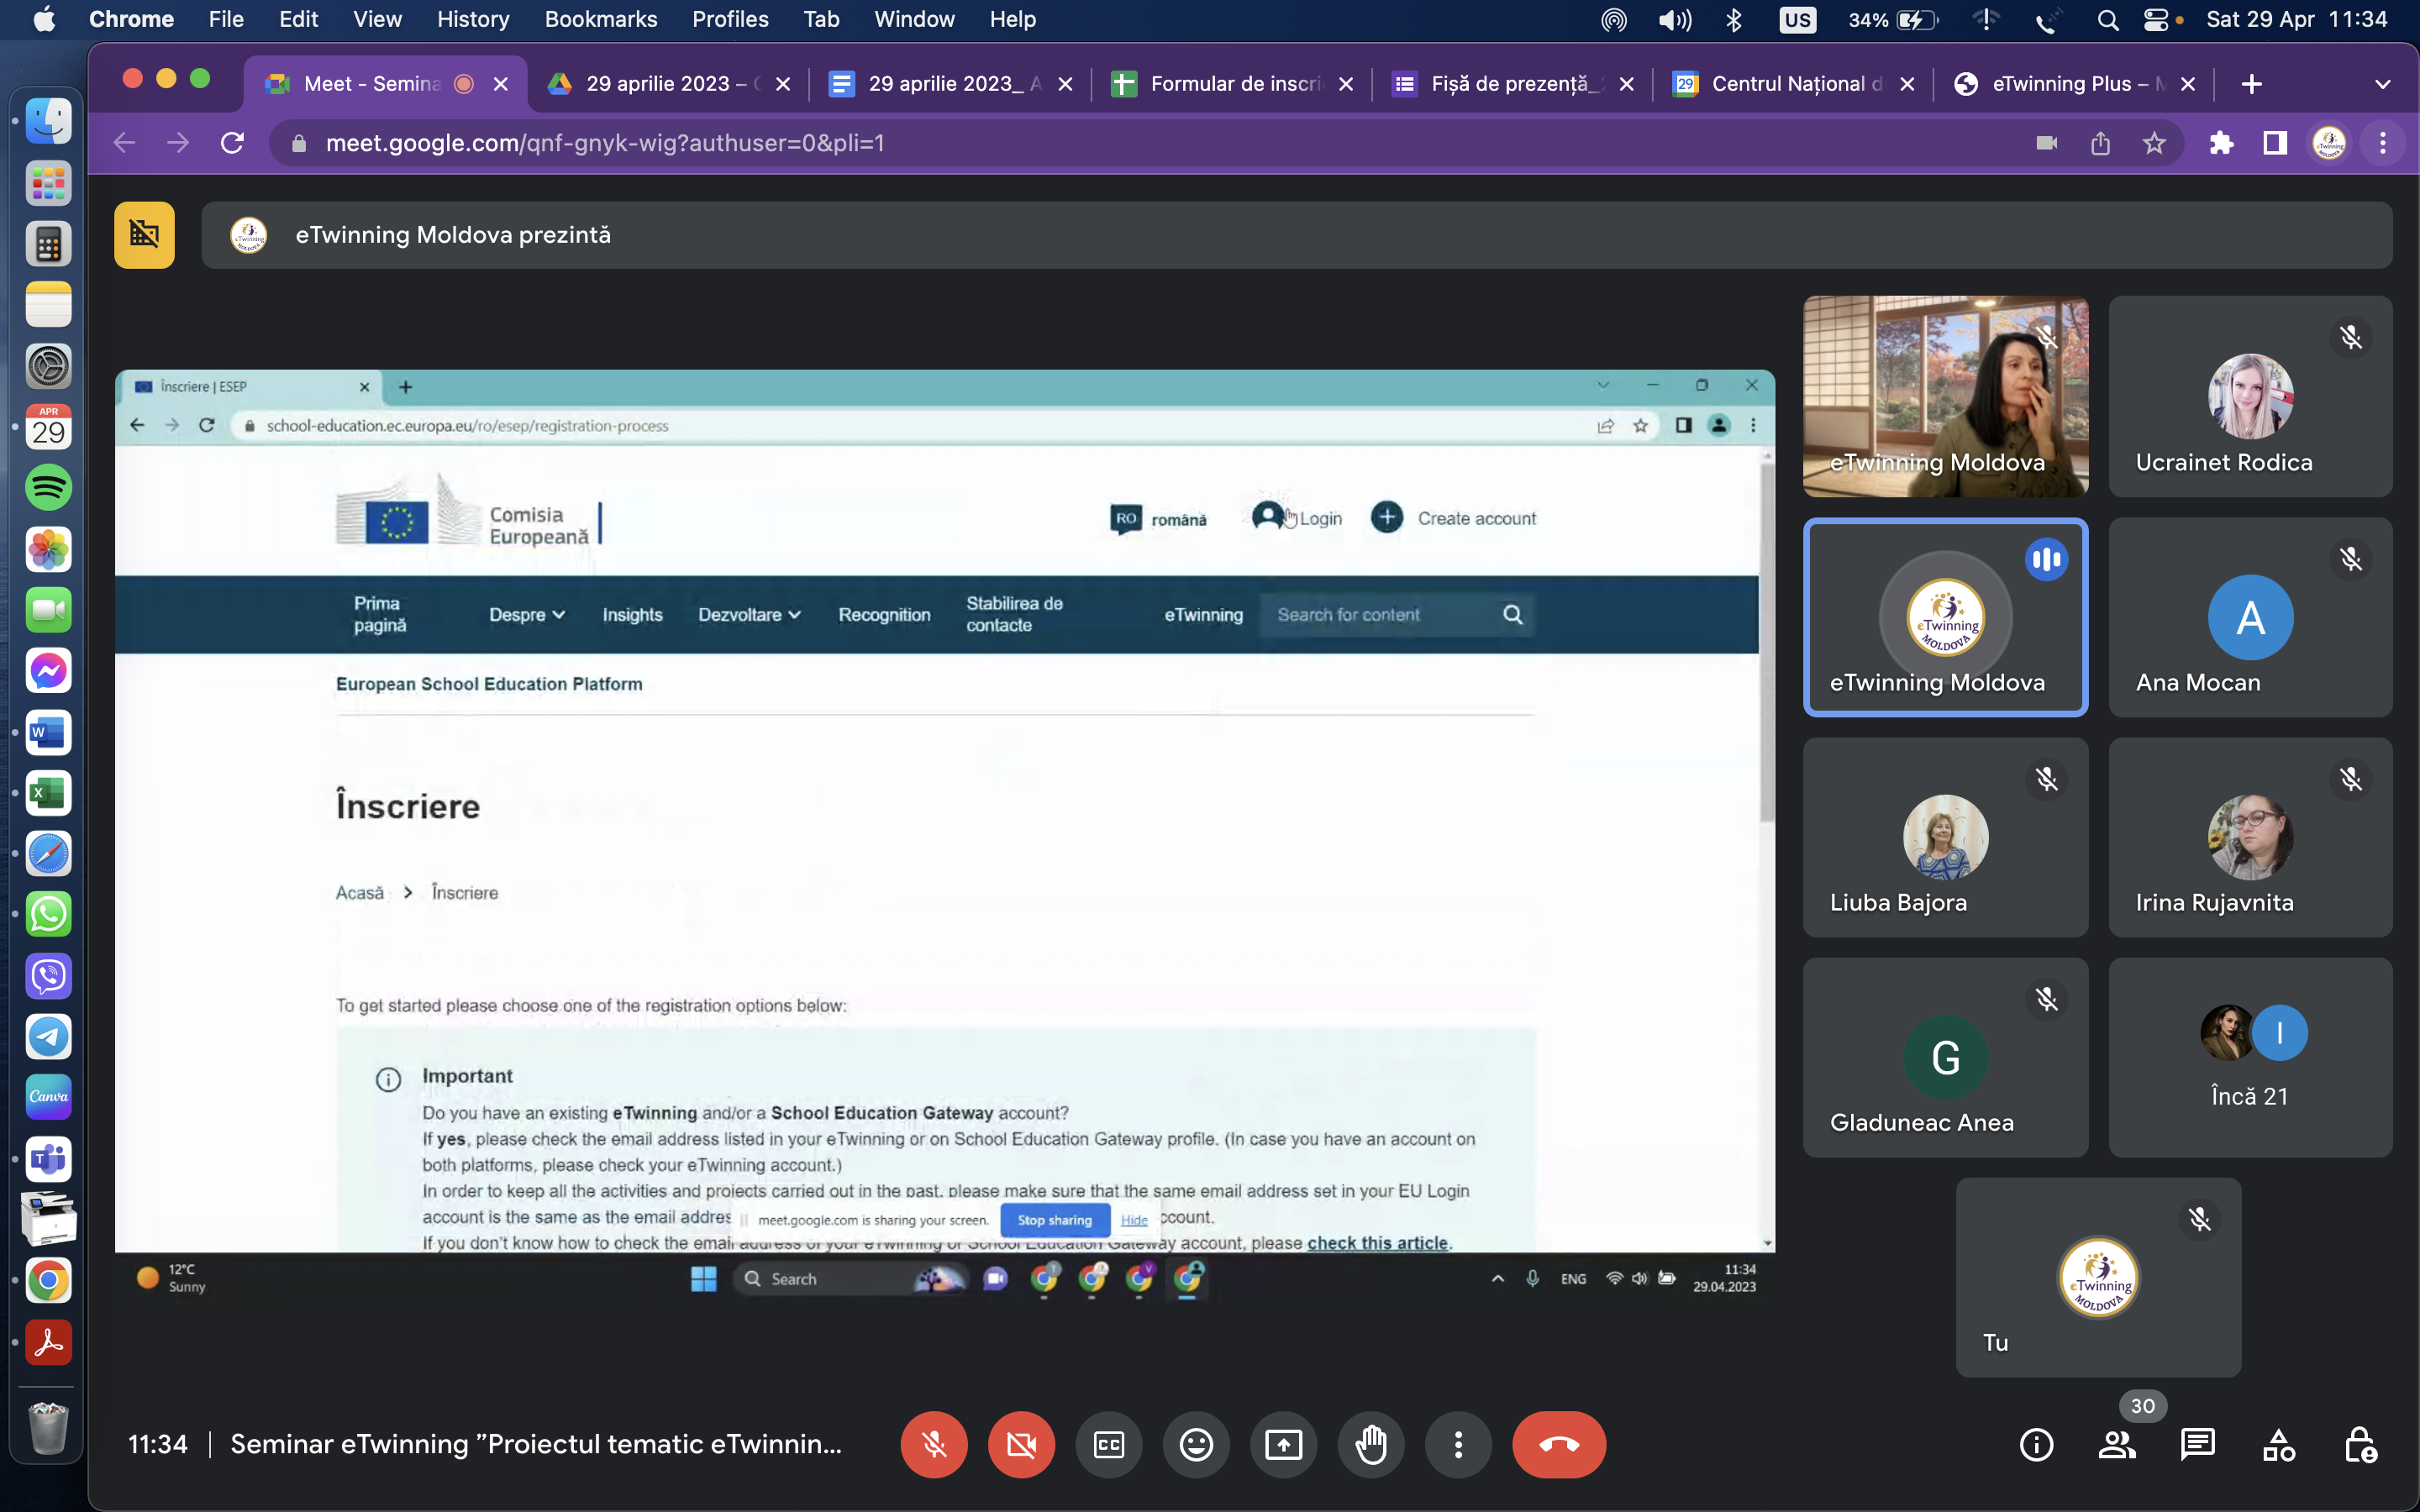The height and width of the screenshot is (1512, 2420).
Task: Open Spotify from the Dock
Action: (x=48, y=488)
